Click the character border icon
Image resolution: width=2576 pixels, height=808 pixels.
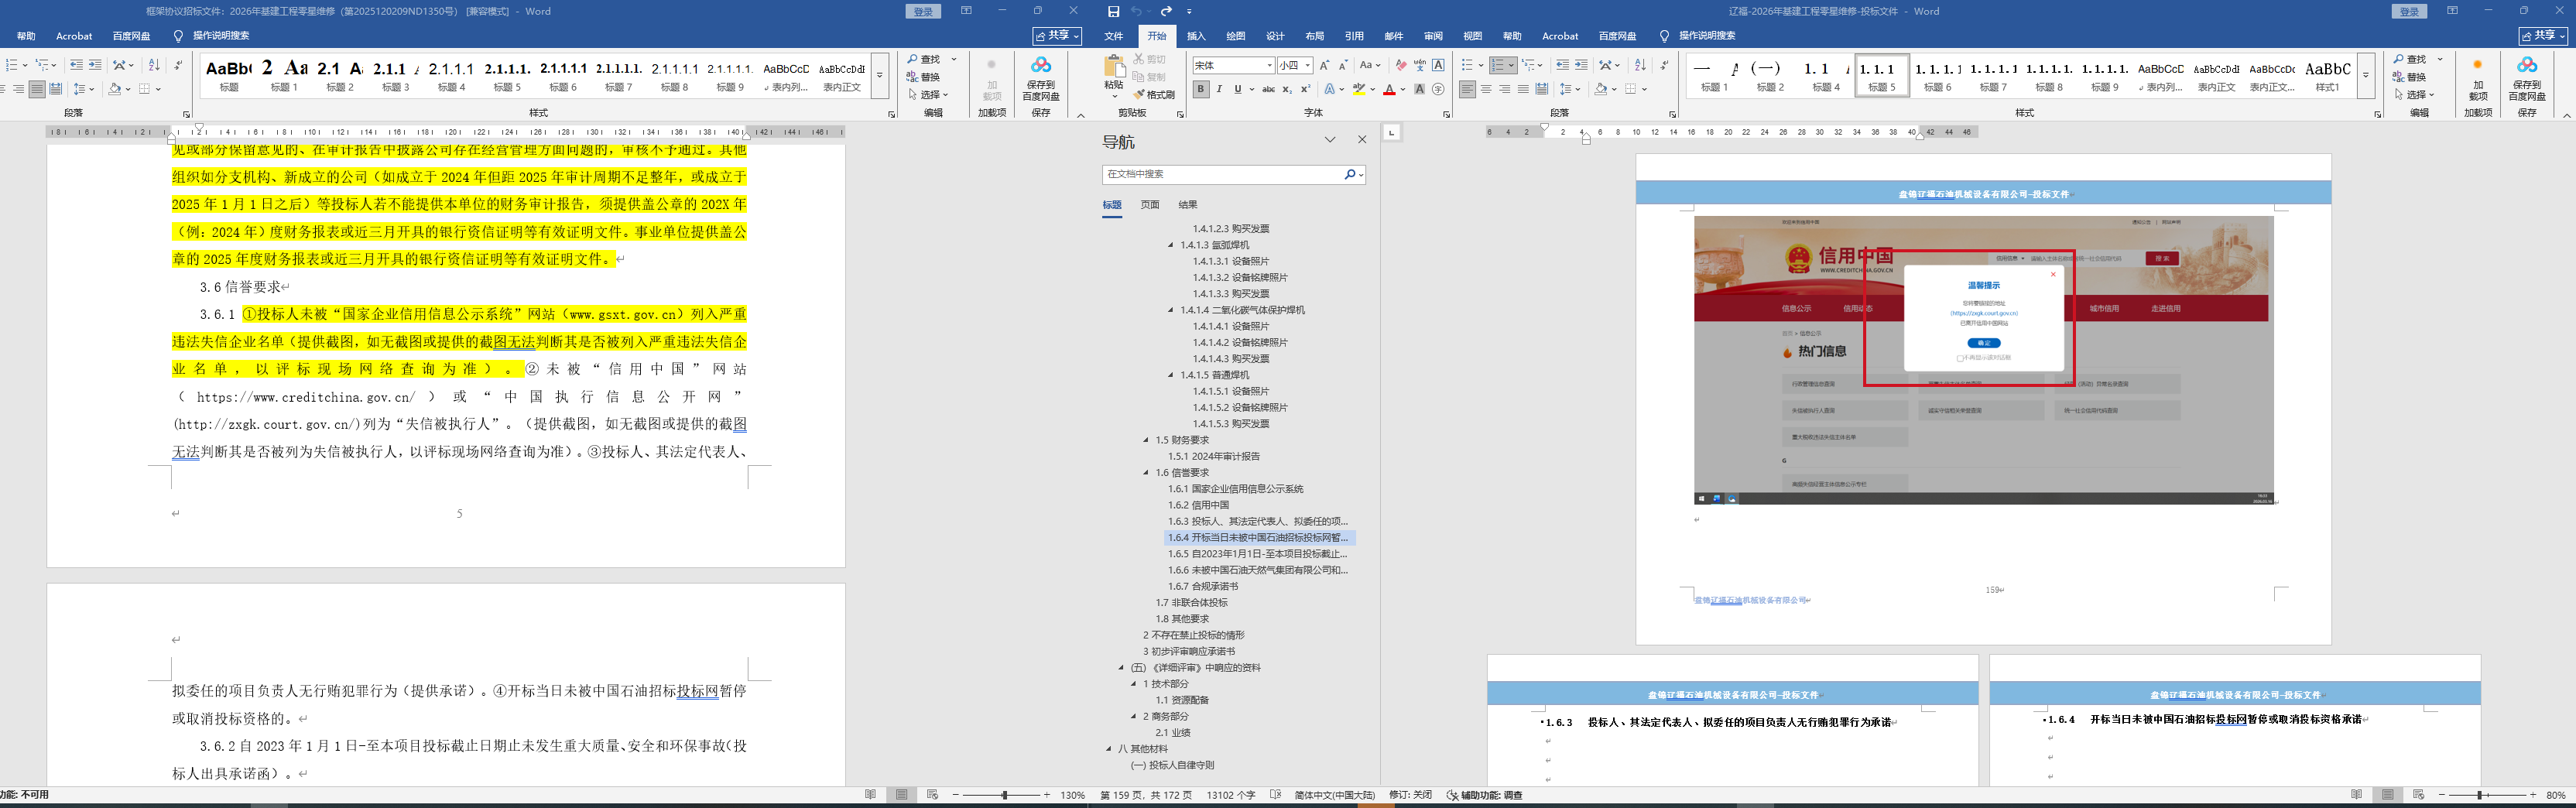[x=1438, y=65]
